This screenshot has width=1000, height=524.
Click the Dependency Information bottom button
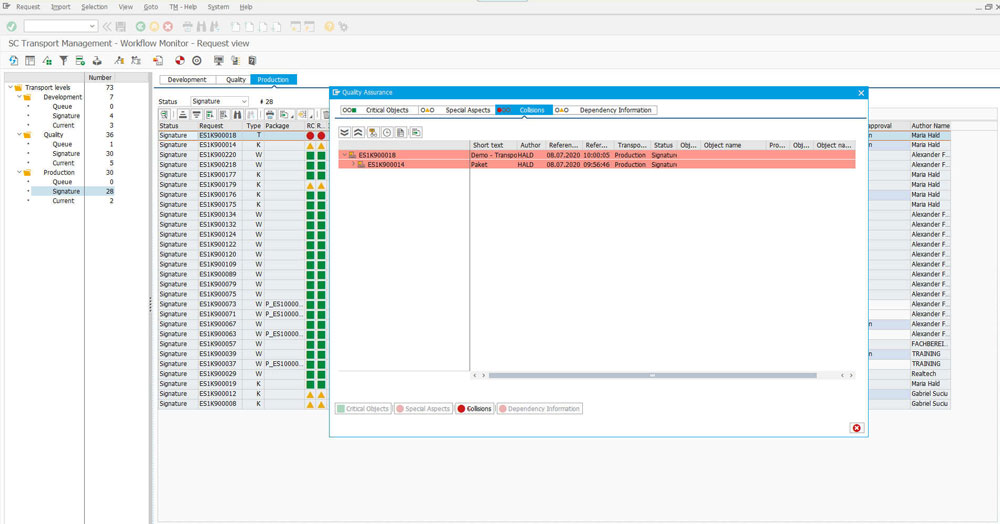540,409
